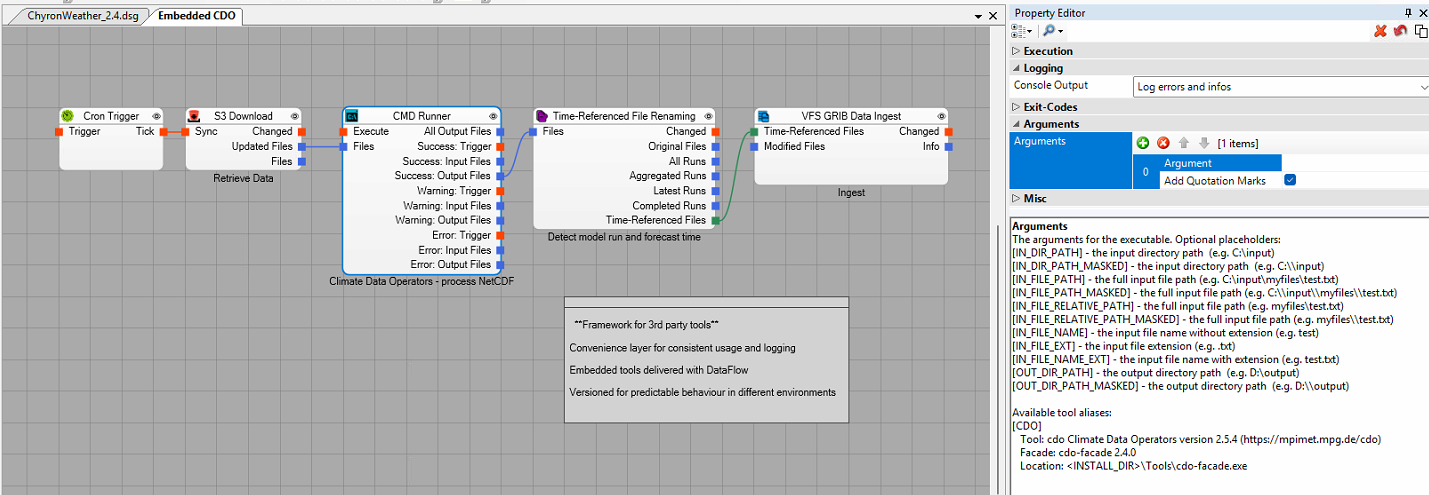Viewport: 1429px width, 495px height.
Task: Click the VFS GRIB Data Ingest node icon
Action: (x=763, y=116)
